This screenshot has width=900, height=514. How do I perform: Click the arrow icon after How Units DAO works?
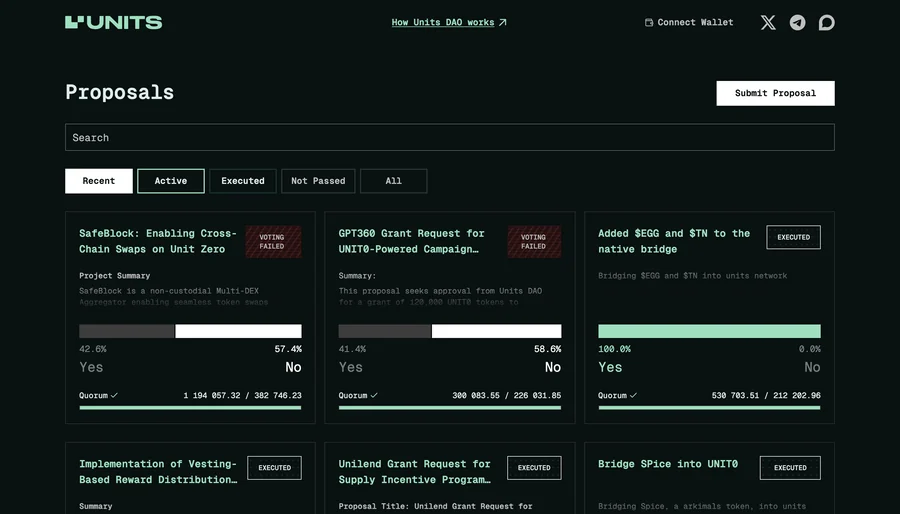[x=503, y=22]
